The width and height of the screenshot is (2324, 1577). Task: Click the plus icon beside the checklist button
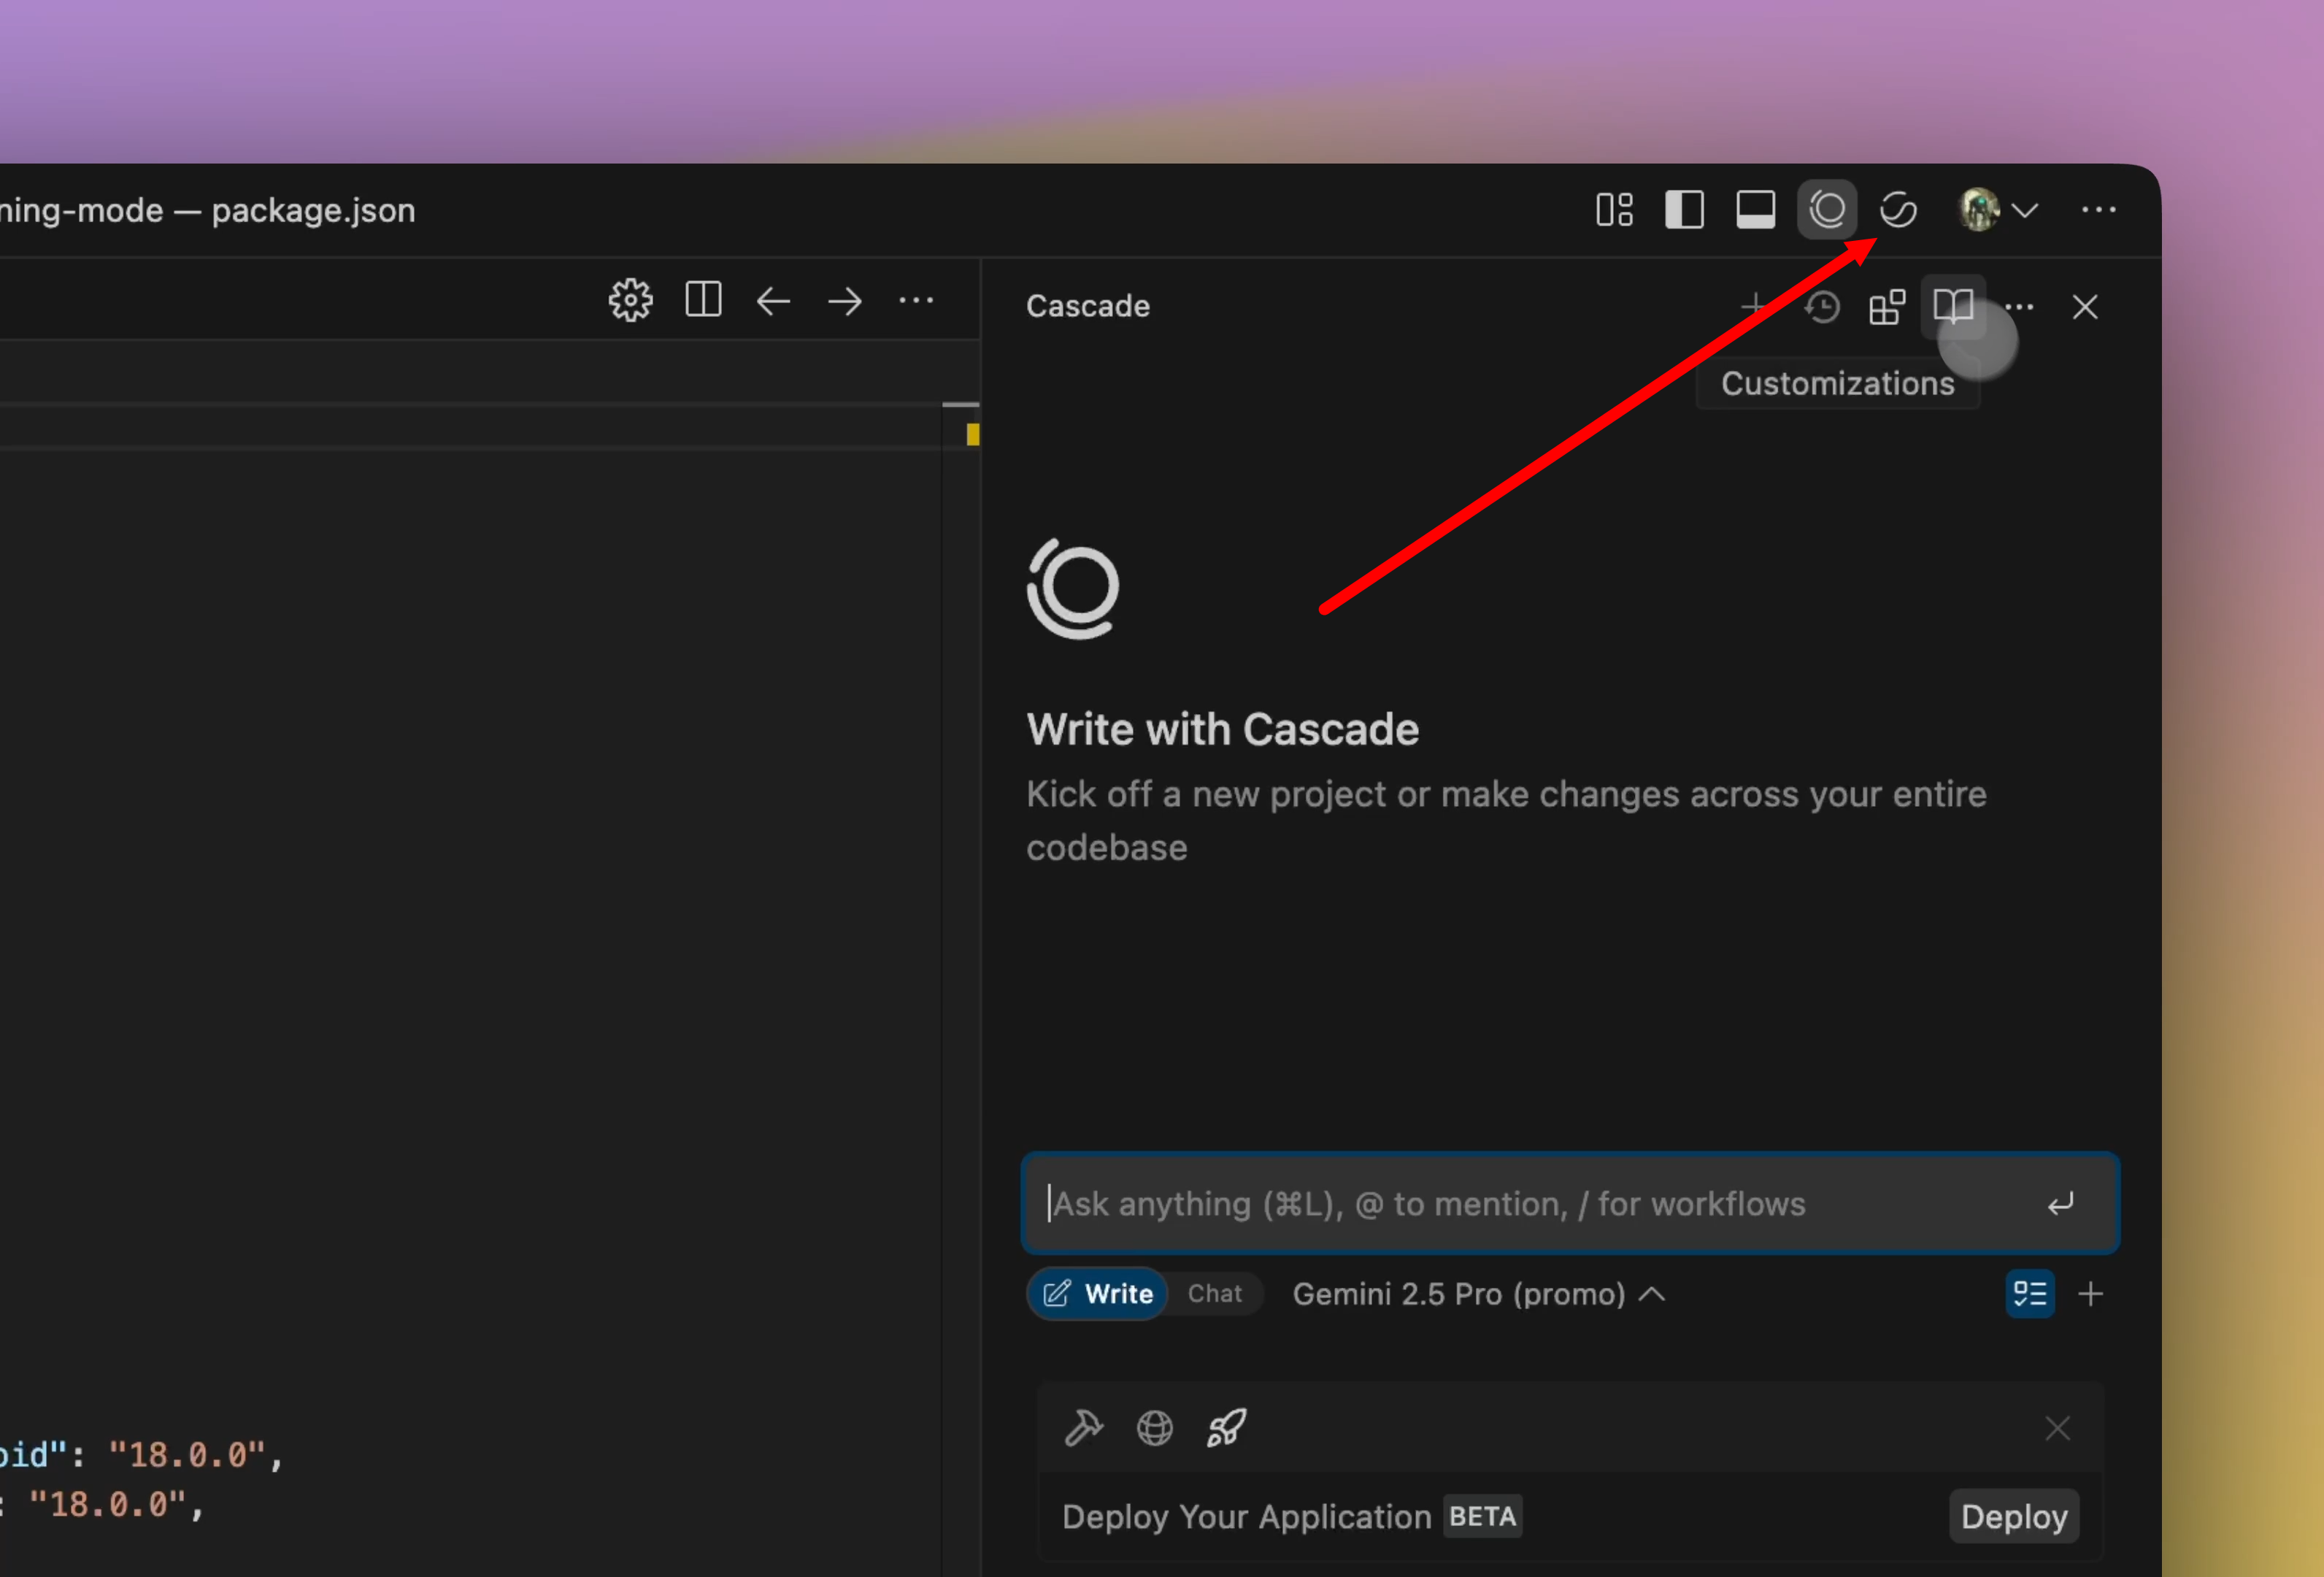click(2091, 1294)
